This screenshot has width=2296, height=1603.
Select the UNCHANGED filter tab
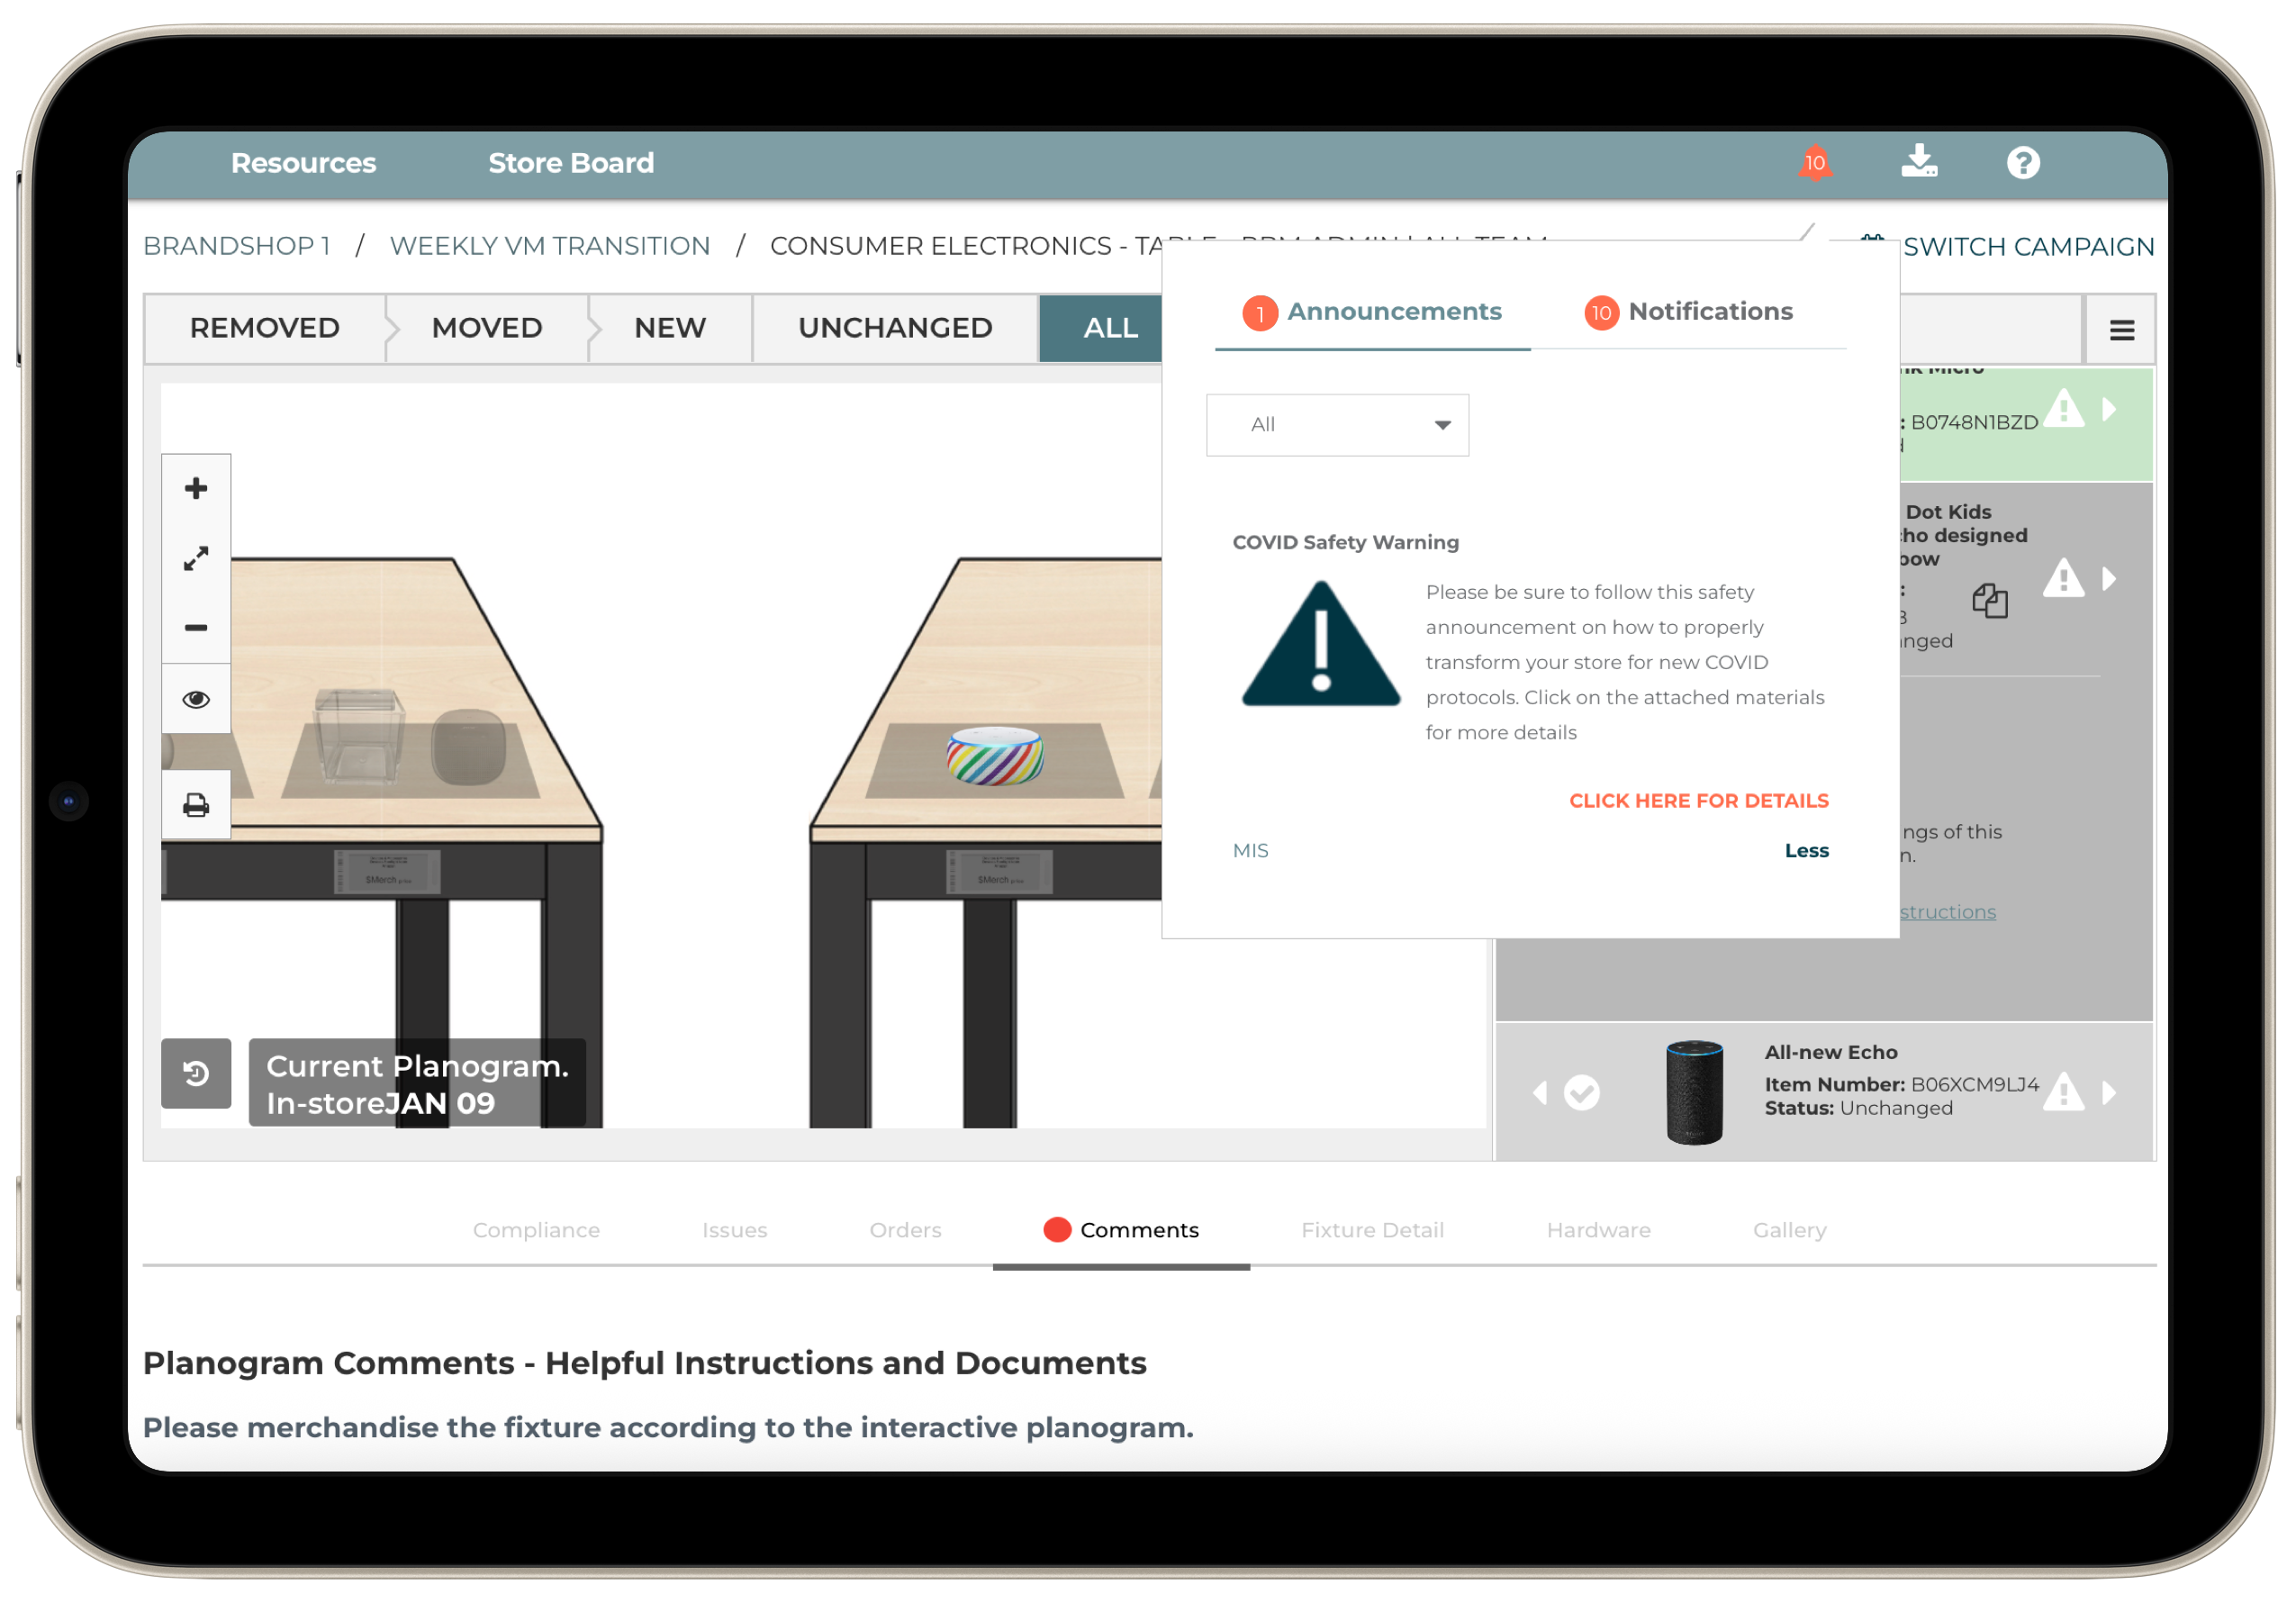pyautogui.click(x=895, y=328)
